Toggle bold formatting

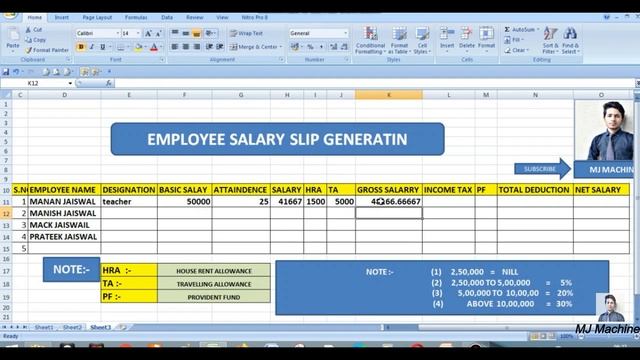pos(81,47)
